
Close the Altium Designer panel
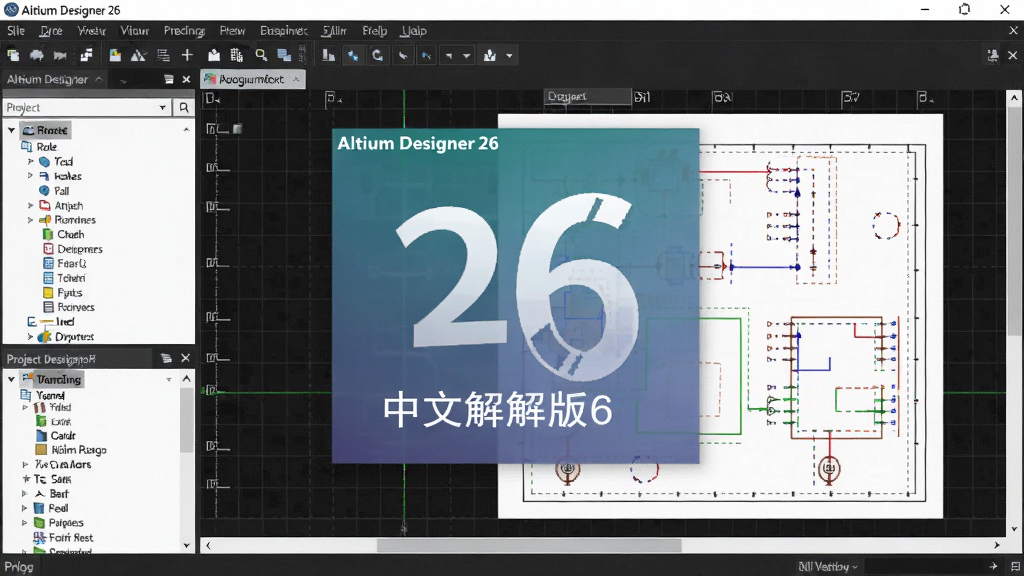[x=186, y=79]
